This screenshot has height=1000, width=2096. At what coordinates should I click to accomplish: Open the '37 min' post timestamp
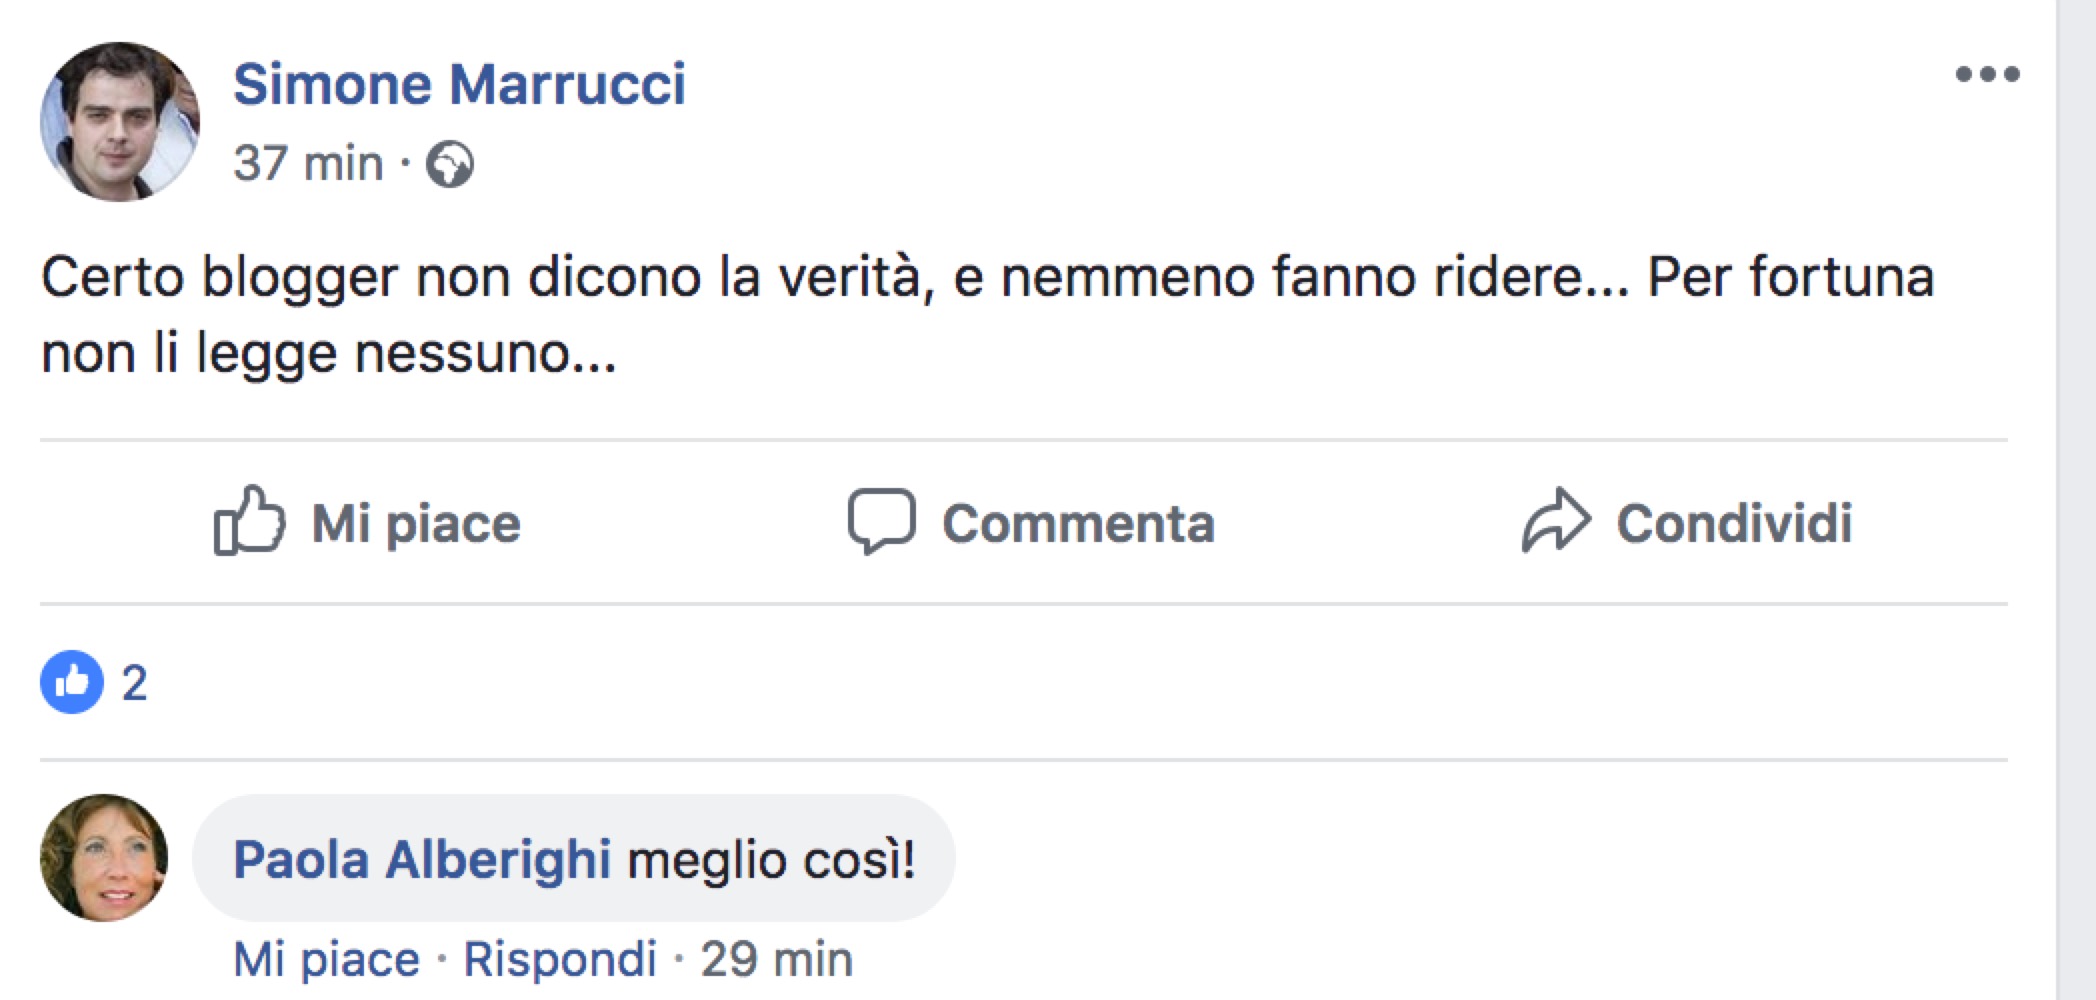pos(308,164)
